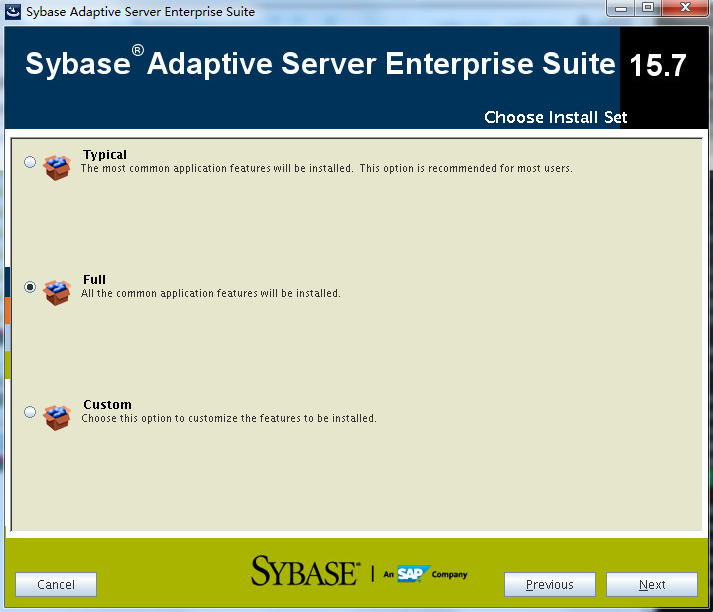Screen dimensions: 713x612
Task: Click the SAP logo in footer
Action: click(x=412, y=573)
